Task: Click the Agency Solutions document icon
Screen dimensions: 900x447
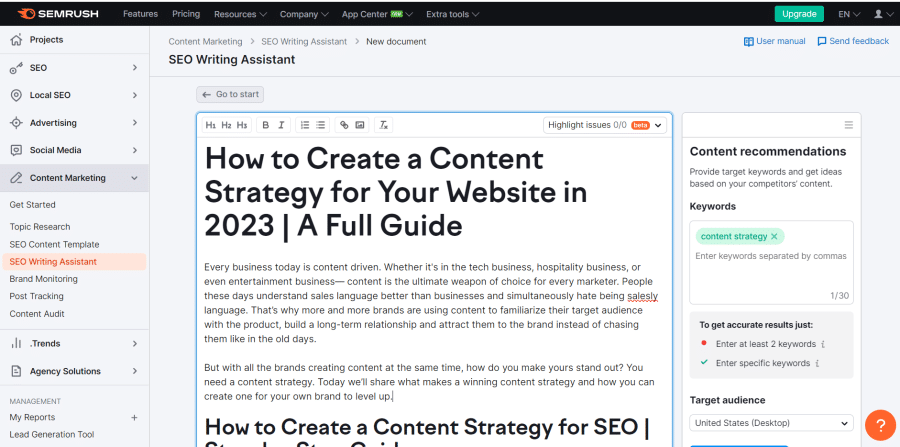Action: pyautogui.click(x=17, y=371)
